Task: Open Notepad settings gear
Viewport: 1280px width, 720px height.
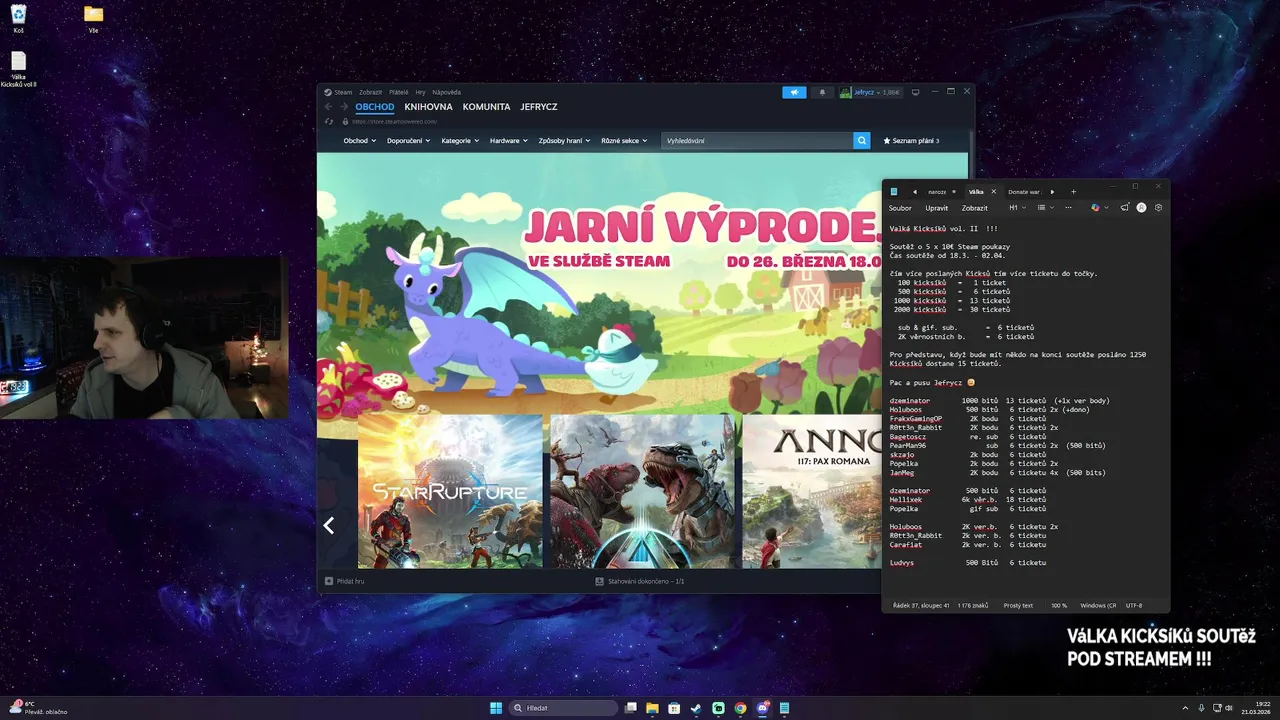Action: (x=1159, y=208)
